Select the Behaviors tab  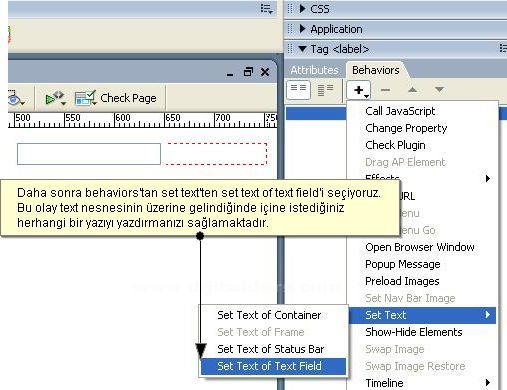tap(376, 70)
